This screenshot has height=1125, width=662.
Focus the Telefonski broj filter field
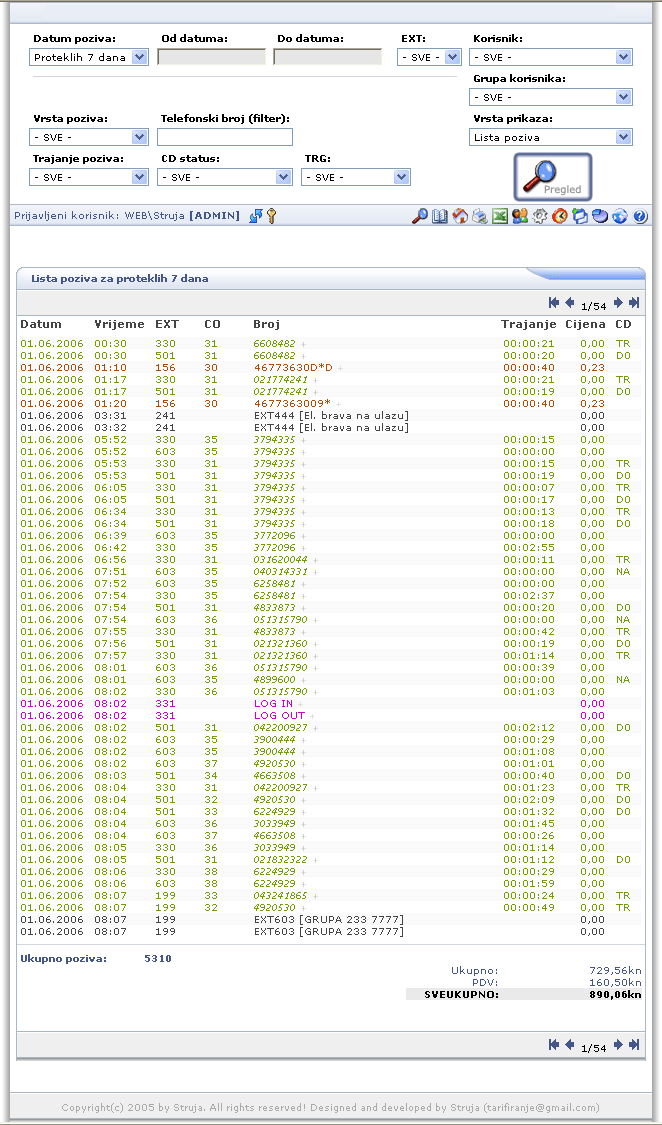225,137
